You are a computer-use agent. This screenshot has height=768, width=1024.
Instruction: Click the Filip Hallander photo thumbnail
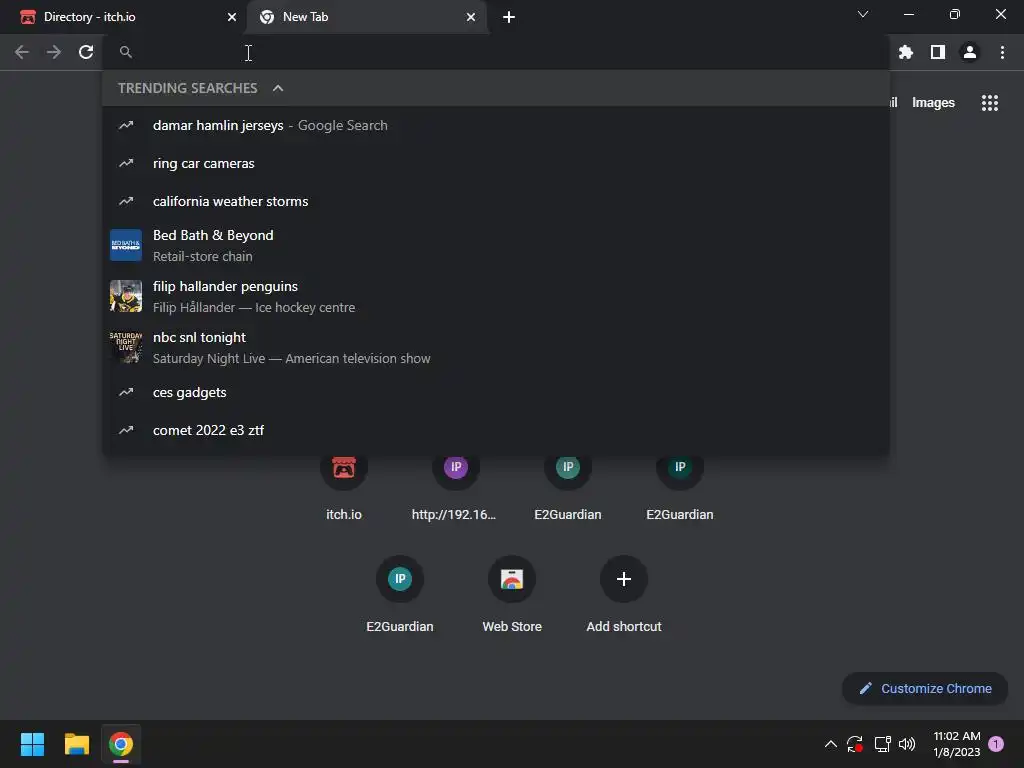pyautogui.click(x=125, y=296)
